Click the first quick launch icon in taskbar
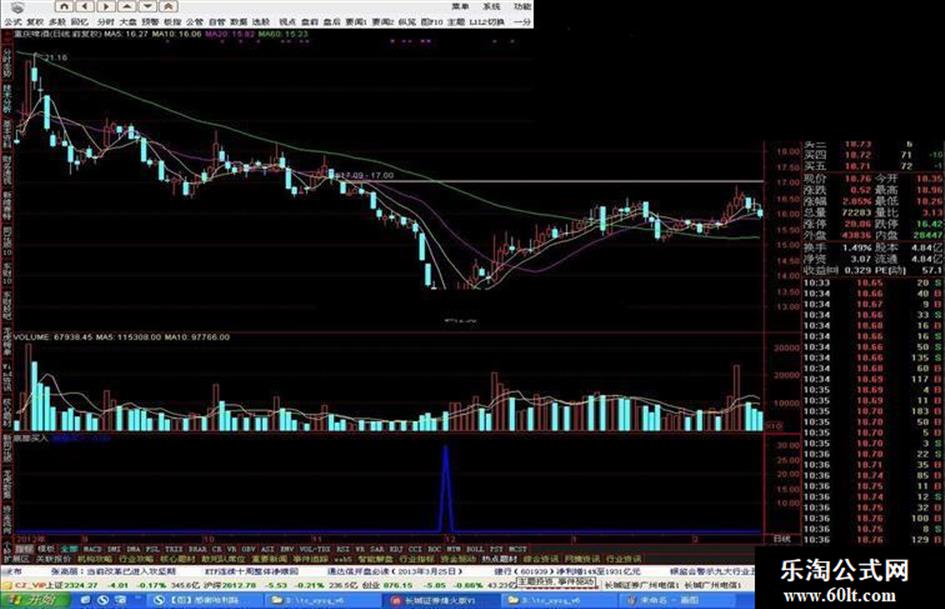 tap(86, 600)
